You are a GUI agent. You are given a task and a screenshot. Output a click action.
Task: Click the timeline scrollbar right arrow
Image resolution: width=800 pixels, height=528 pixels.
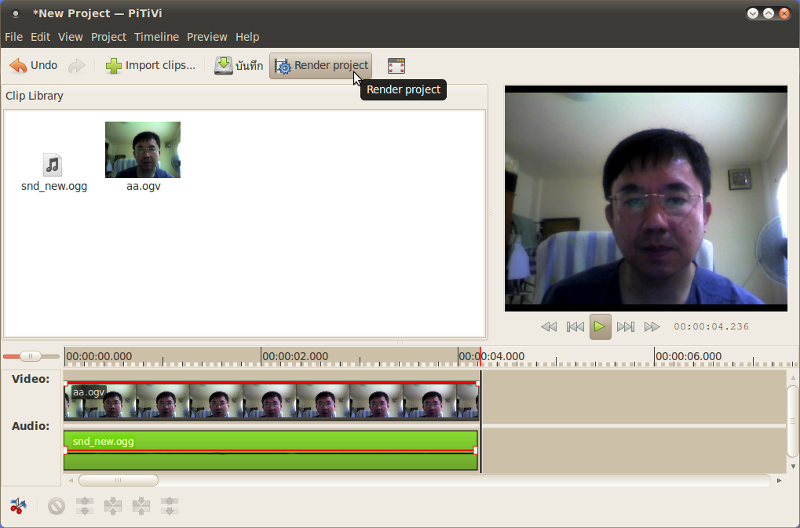(x=779, y=480)
